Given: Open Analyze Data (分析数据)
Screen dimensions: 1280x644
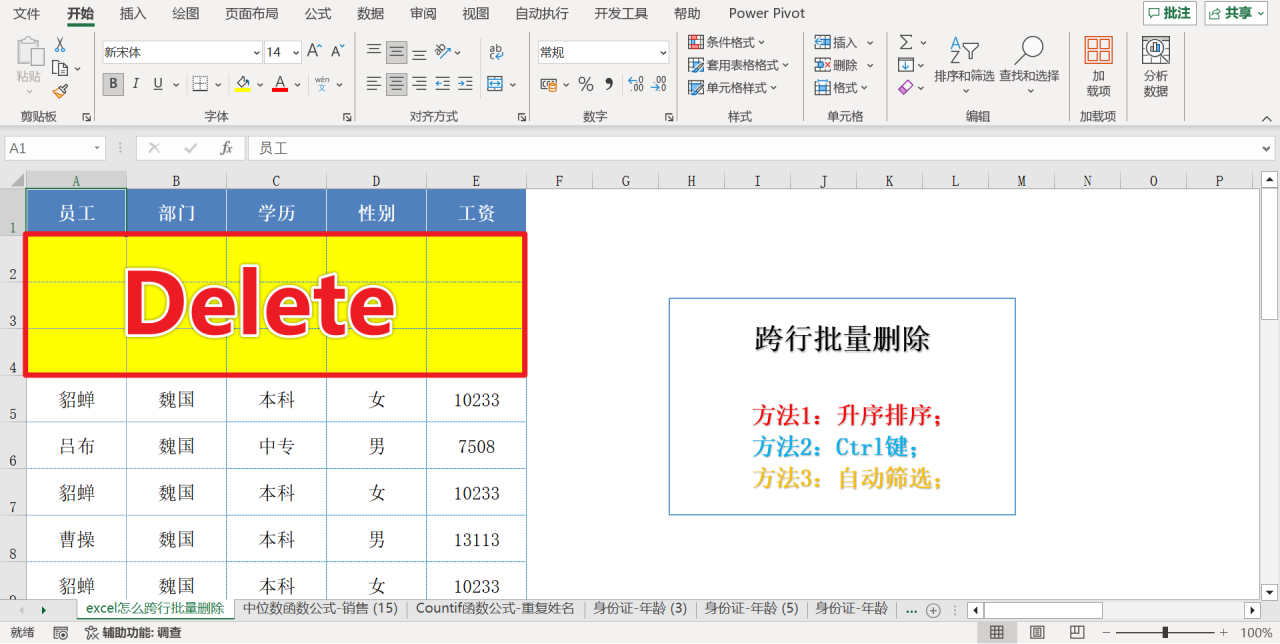Looking at the screenshot, I should click(1156, 67).
